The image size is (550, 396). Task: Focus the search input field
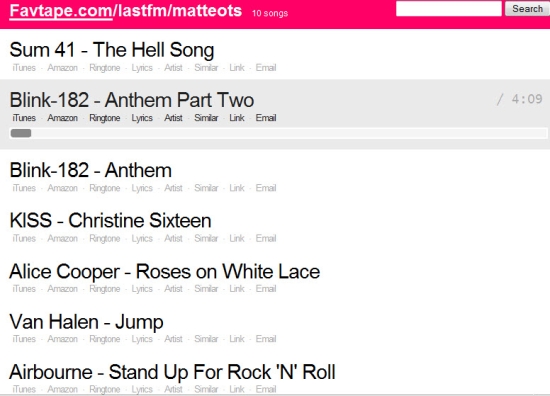[449, 8]
